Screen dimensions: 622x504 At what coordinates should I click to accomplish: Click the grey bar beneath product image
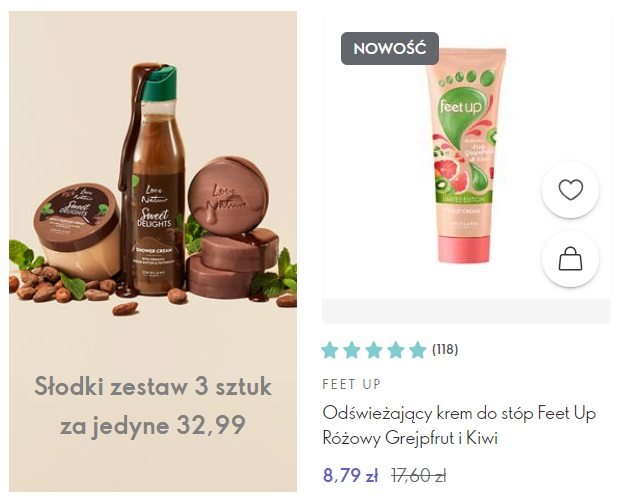click(x=466, y=311)
